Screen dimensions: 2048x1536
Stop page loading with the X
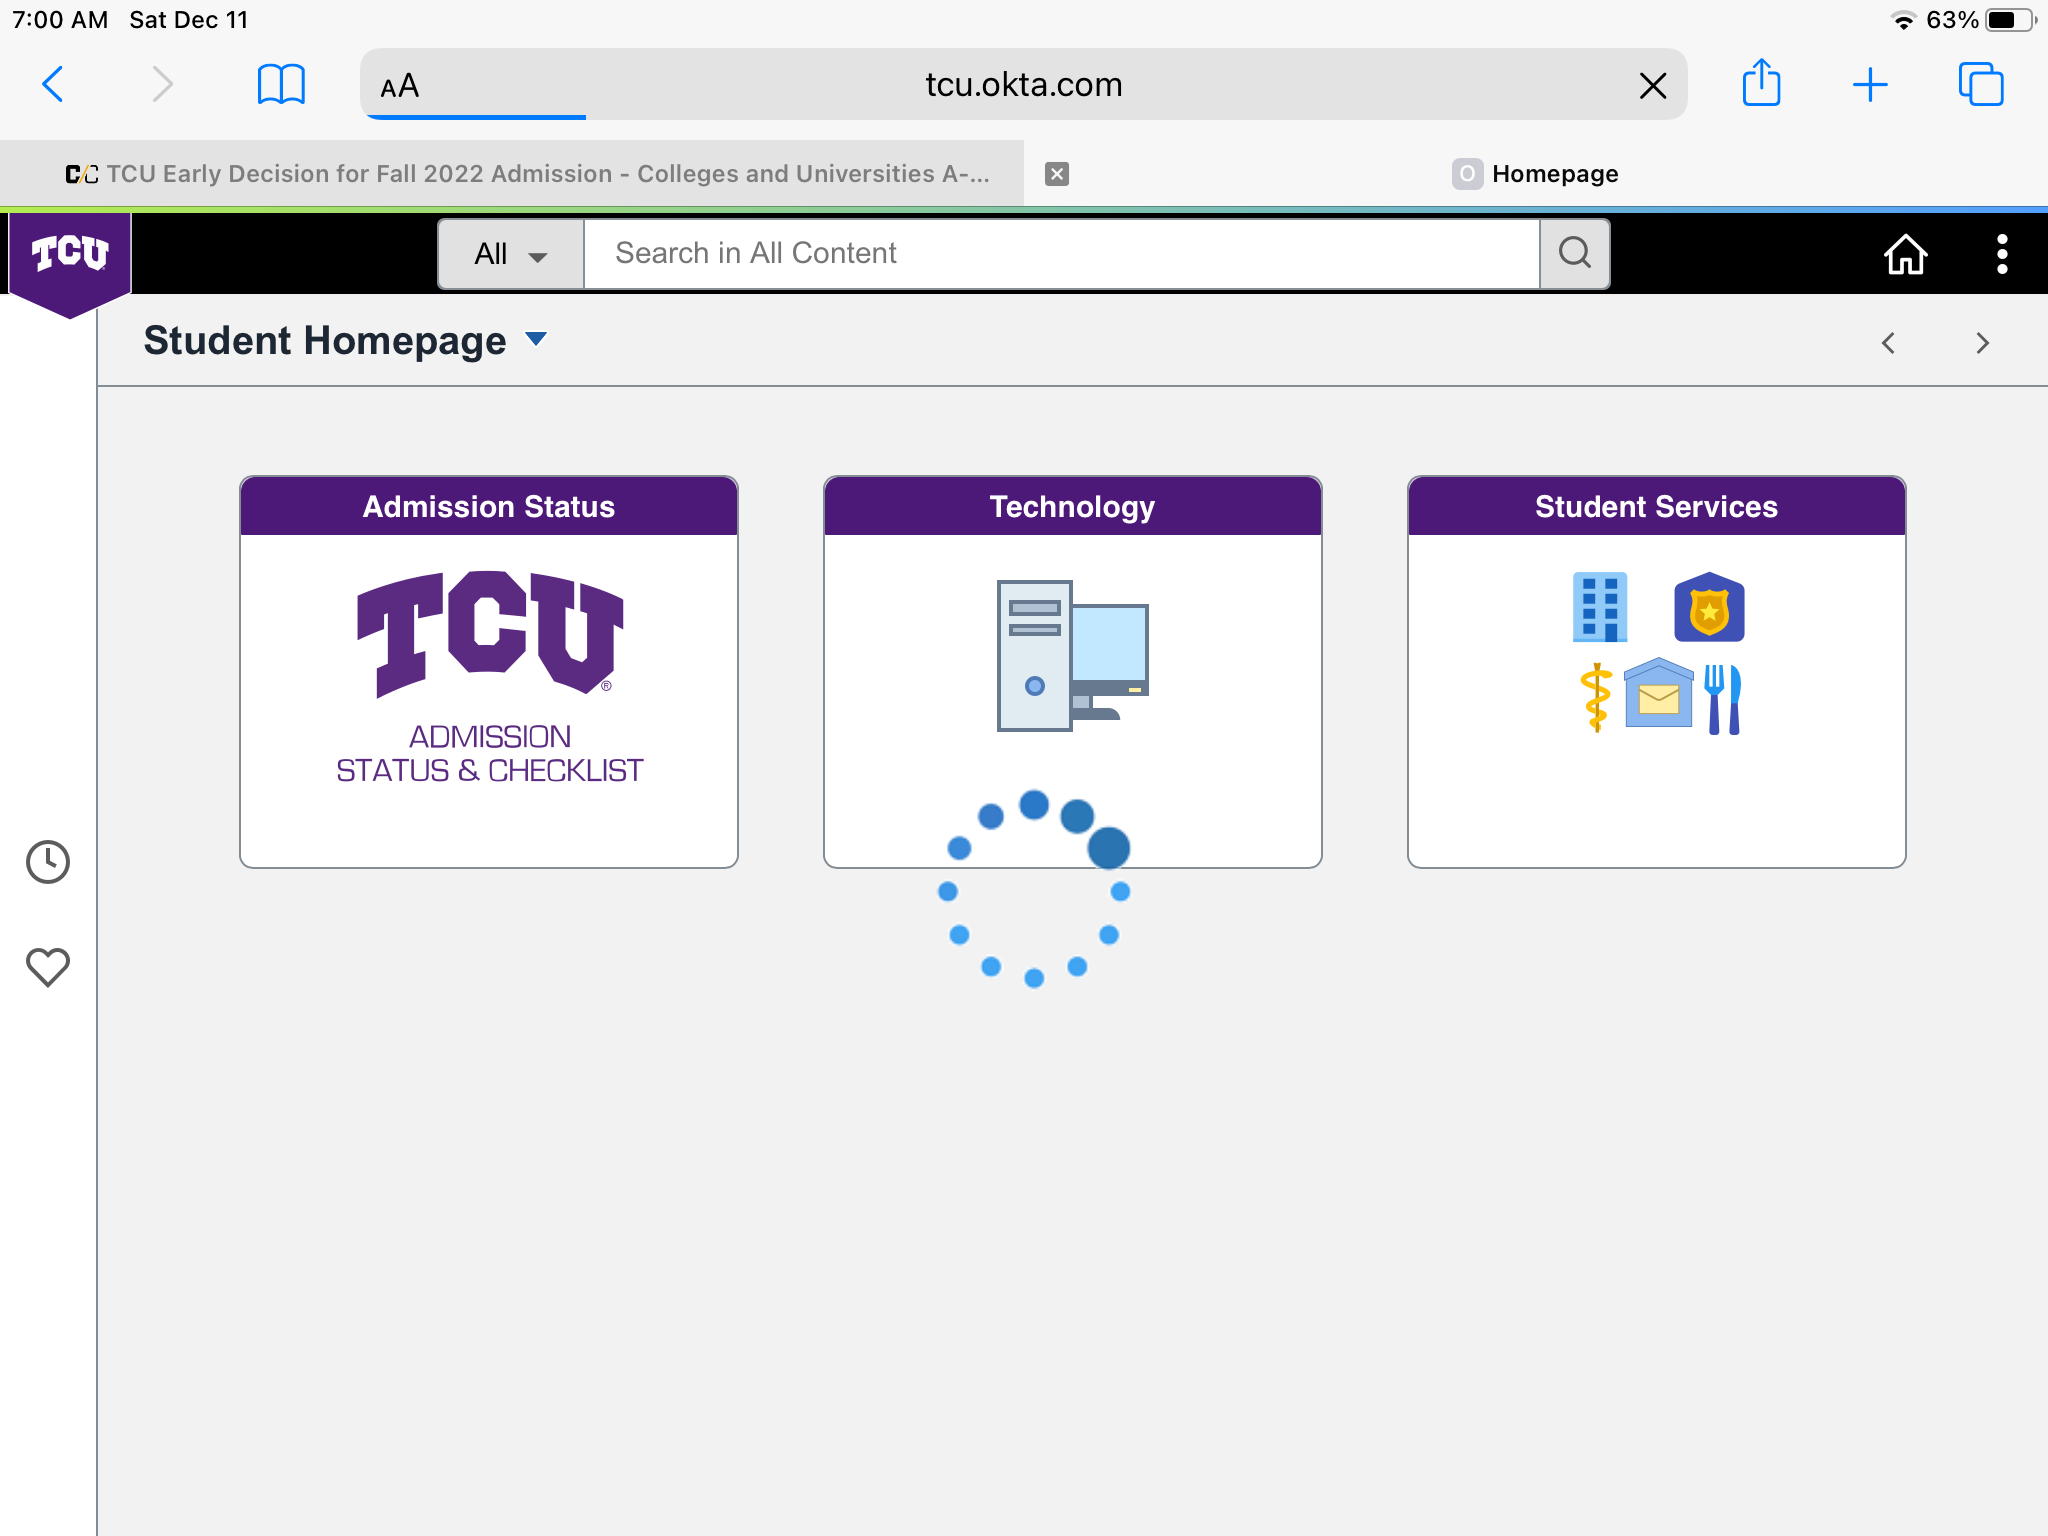(1653, 86)
